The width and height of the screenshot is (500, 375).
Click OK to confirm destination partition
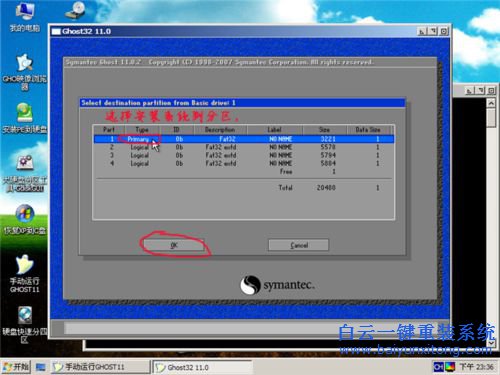[x=174, y=245]
